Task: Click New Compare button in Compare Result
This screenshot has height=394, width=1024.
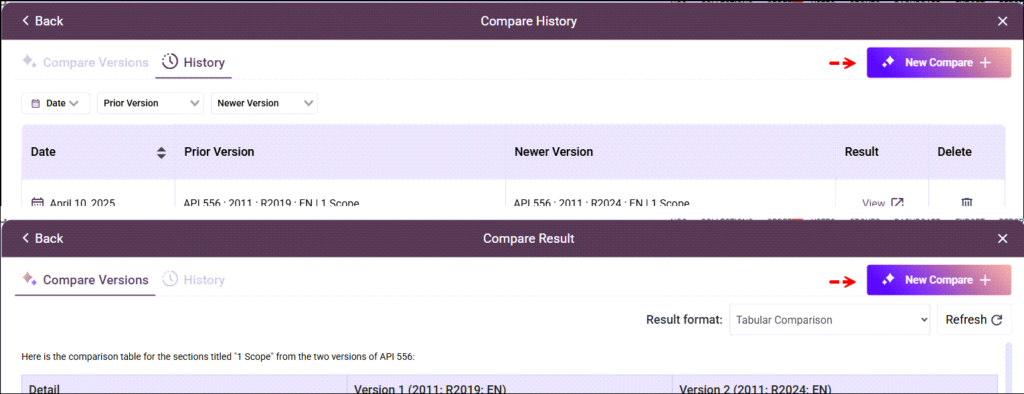Action: click(x=938, y=280)
